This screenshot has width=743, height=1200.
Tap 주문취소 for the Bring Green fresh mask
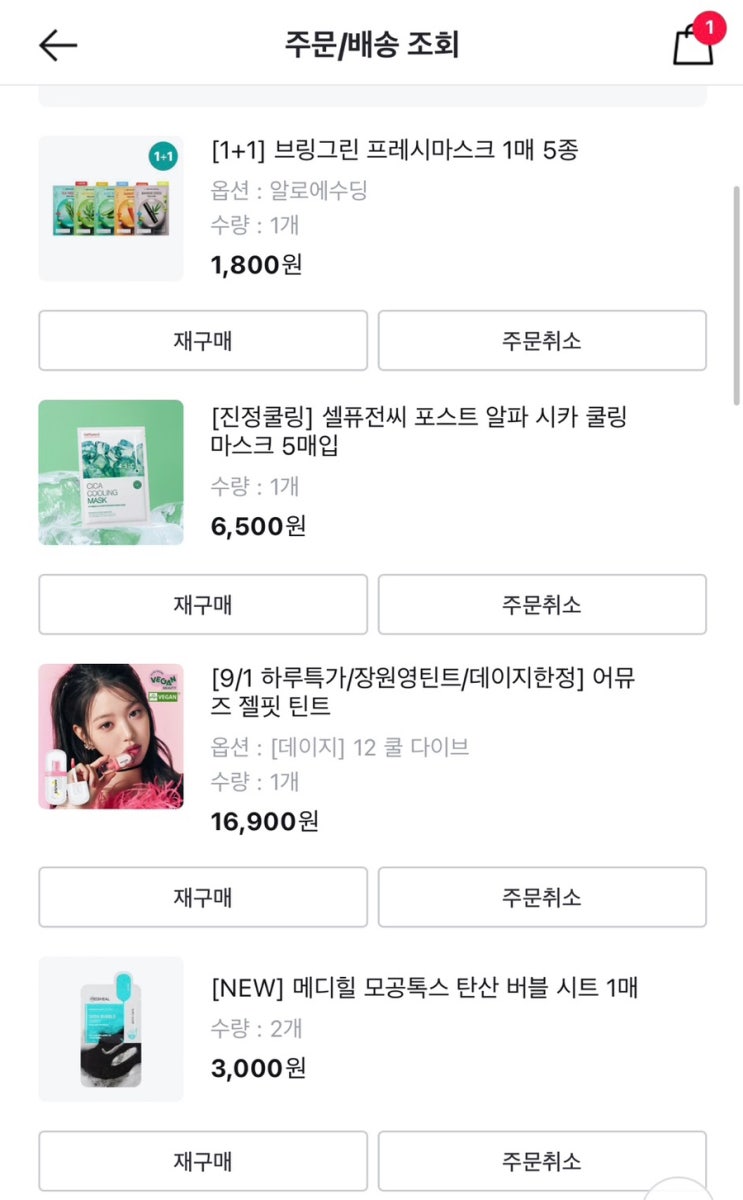(542, 341)
